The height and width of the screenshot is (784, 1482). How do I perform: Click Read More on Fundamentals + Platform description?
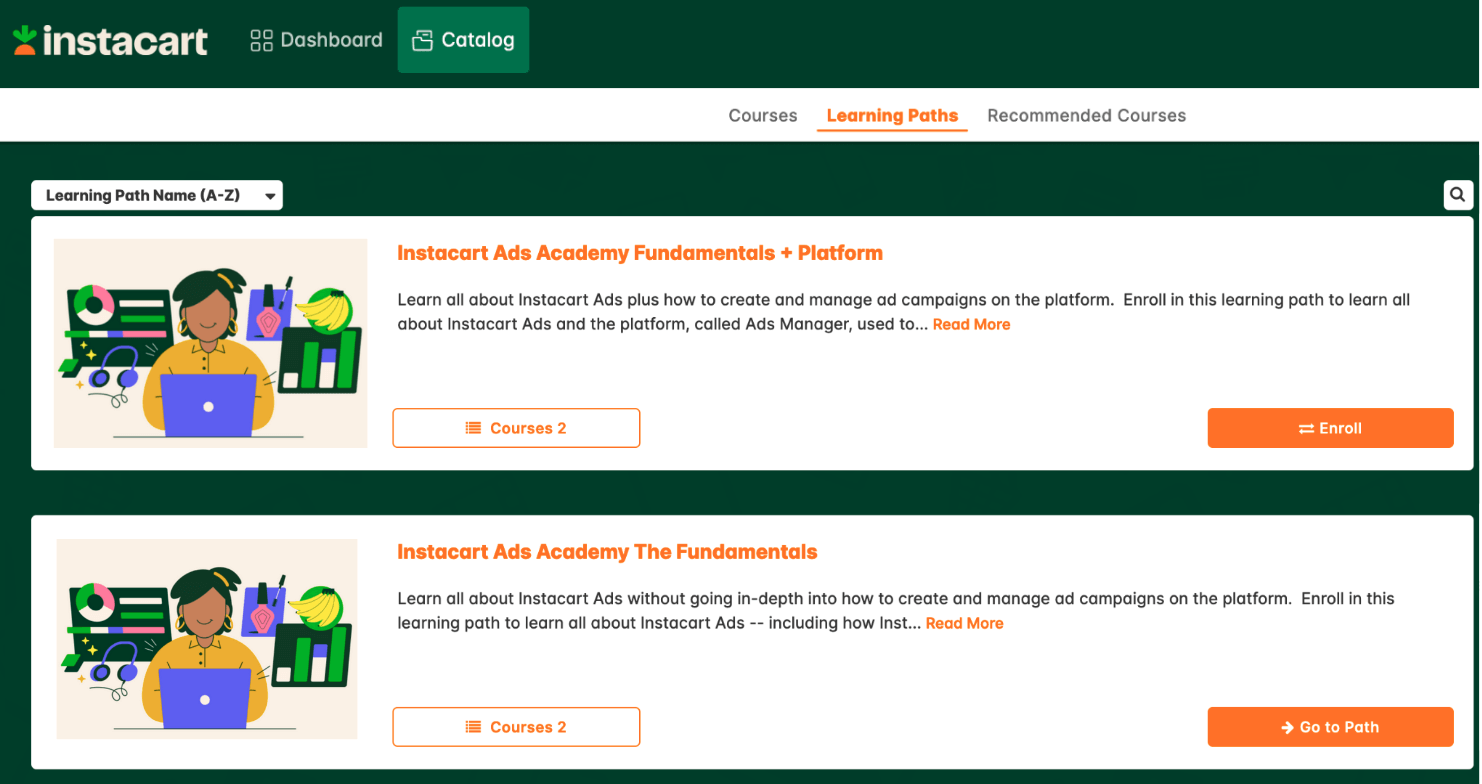pos(971,324)
